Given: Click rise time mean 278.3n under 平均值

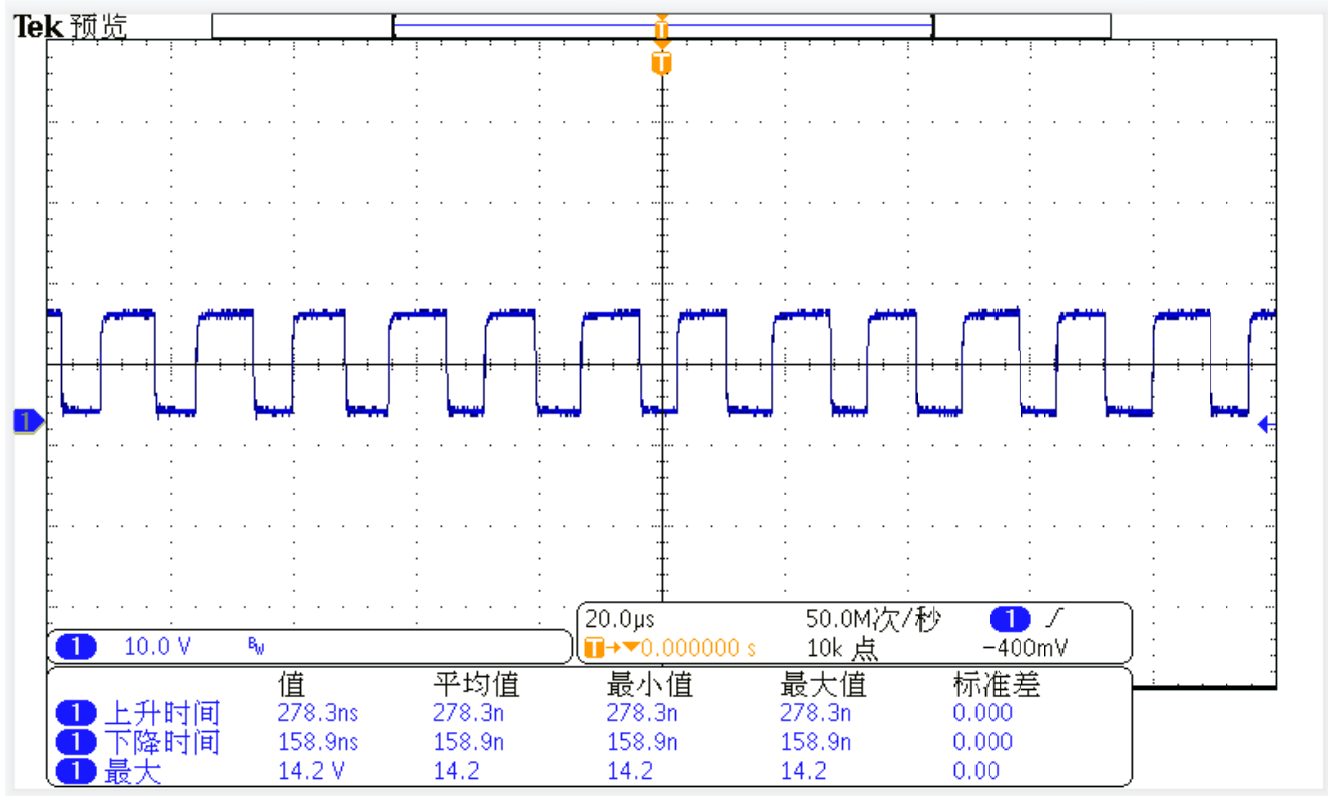Looking at the screenshot, I should [x=468, y=713].
